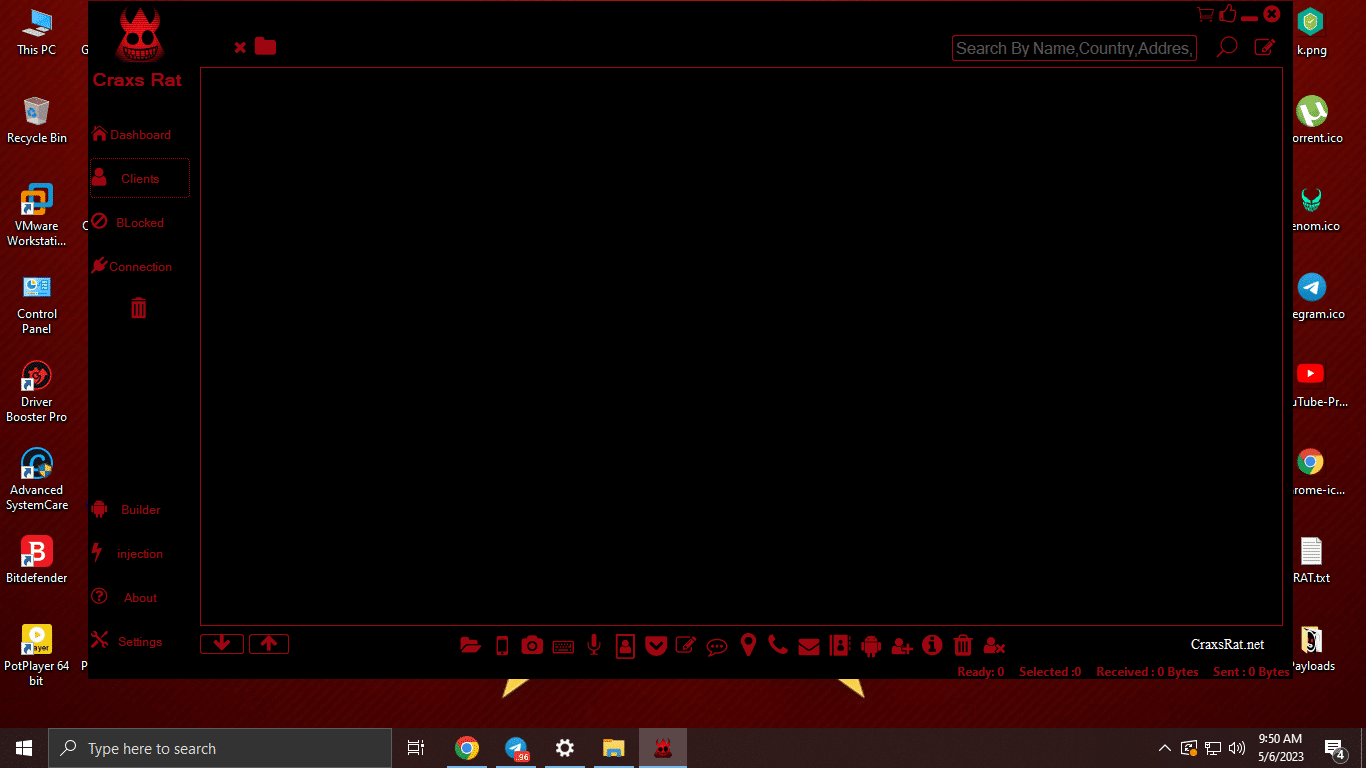Image resolution: width=1366 pixels, height=768 pixels.
Task: Click the thumbs-up icon near window controls
Action: (1227, 13)
